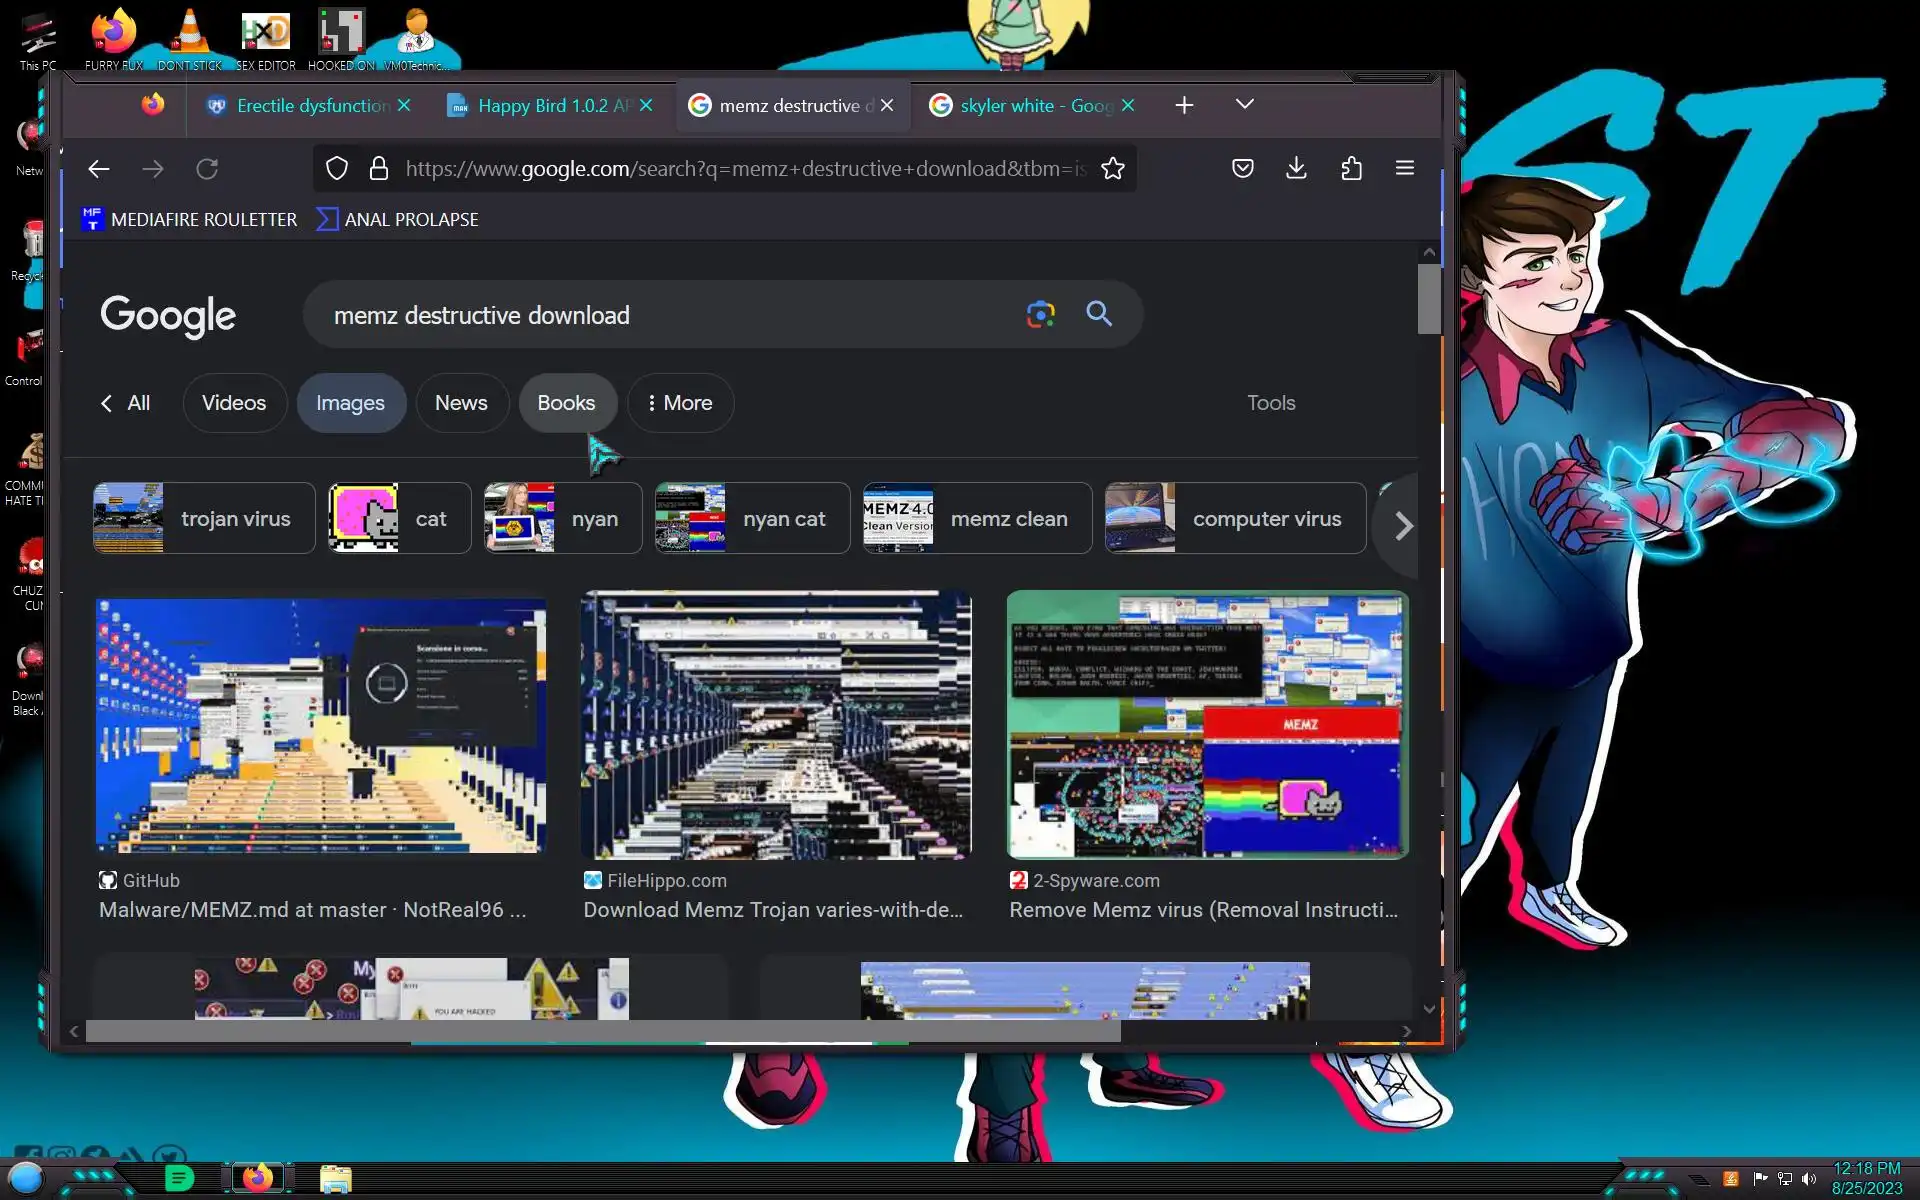Open the extensions puzzle icon

pyautogui.click(x=1351, y=168)
